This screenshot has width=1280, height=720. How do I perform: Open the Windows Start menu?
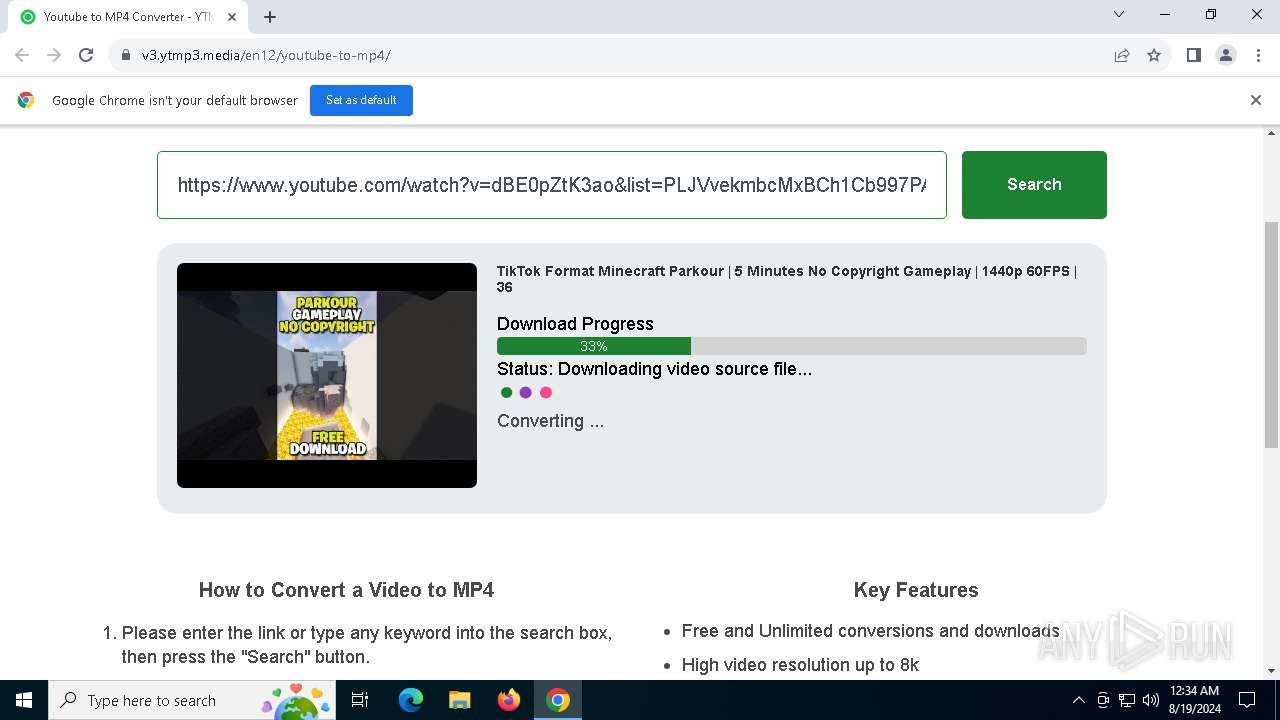[x=24, y=700]
